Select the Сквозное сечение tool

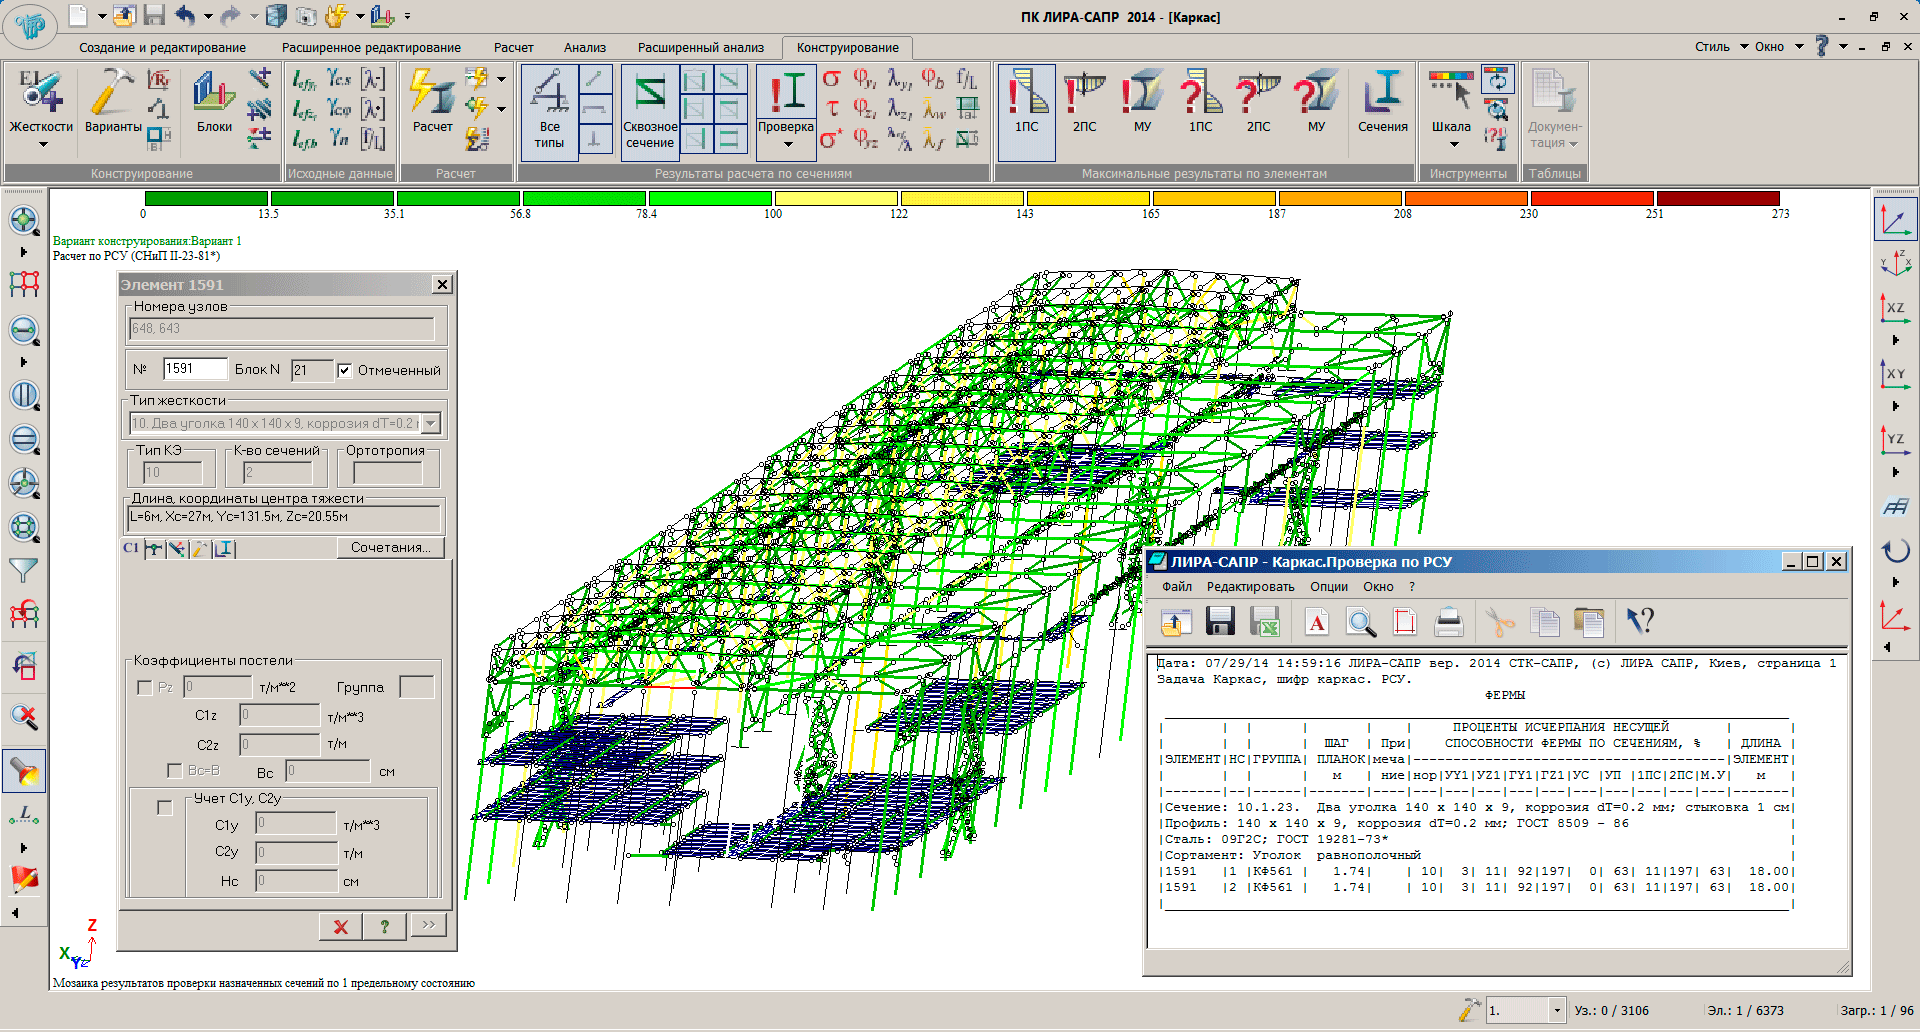click(x=650, y=93)
